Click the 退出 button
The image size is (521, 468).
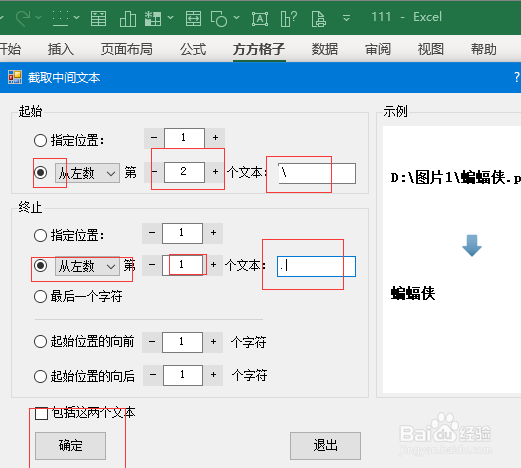click(325, 446)
